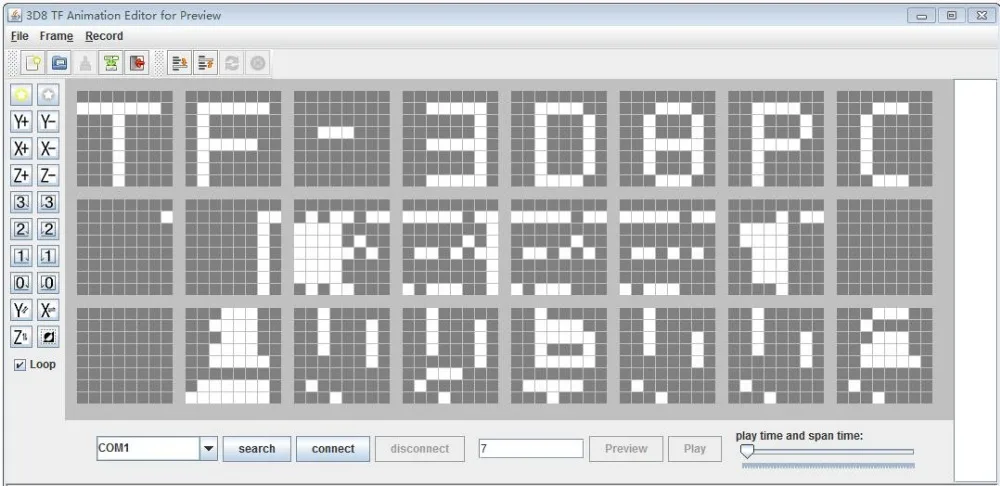Open the File menu
Image resolution: width=1000 pixels, height=486 pixels.
coord(20,36)
